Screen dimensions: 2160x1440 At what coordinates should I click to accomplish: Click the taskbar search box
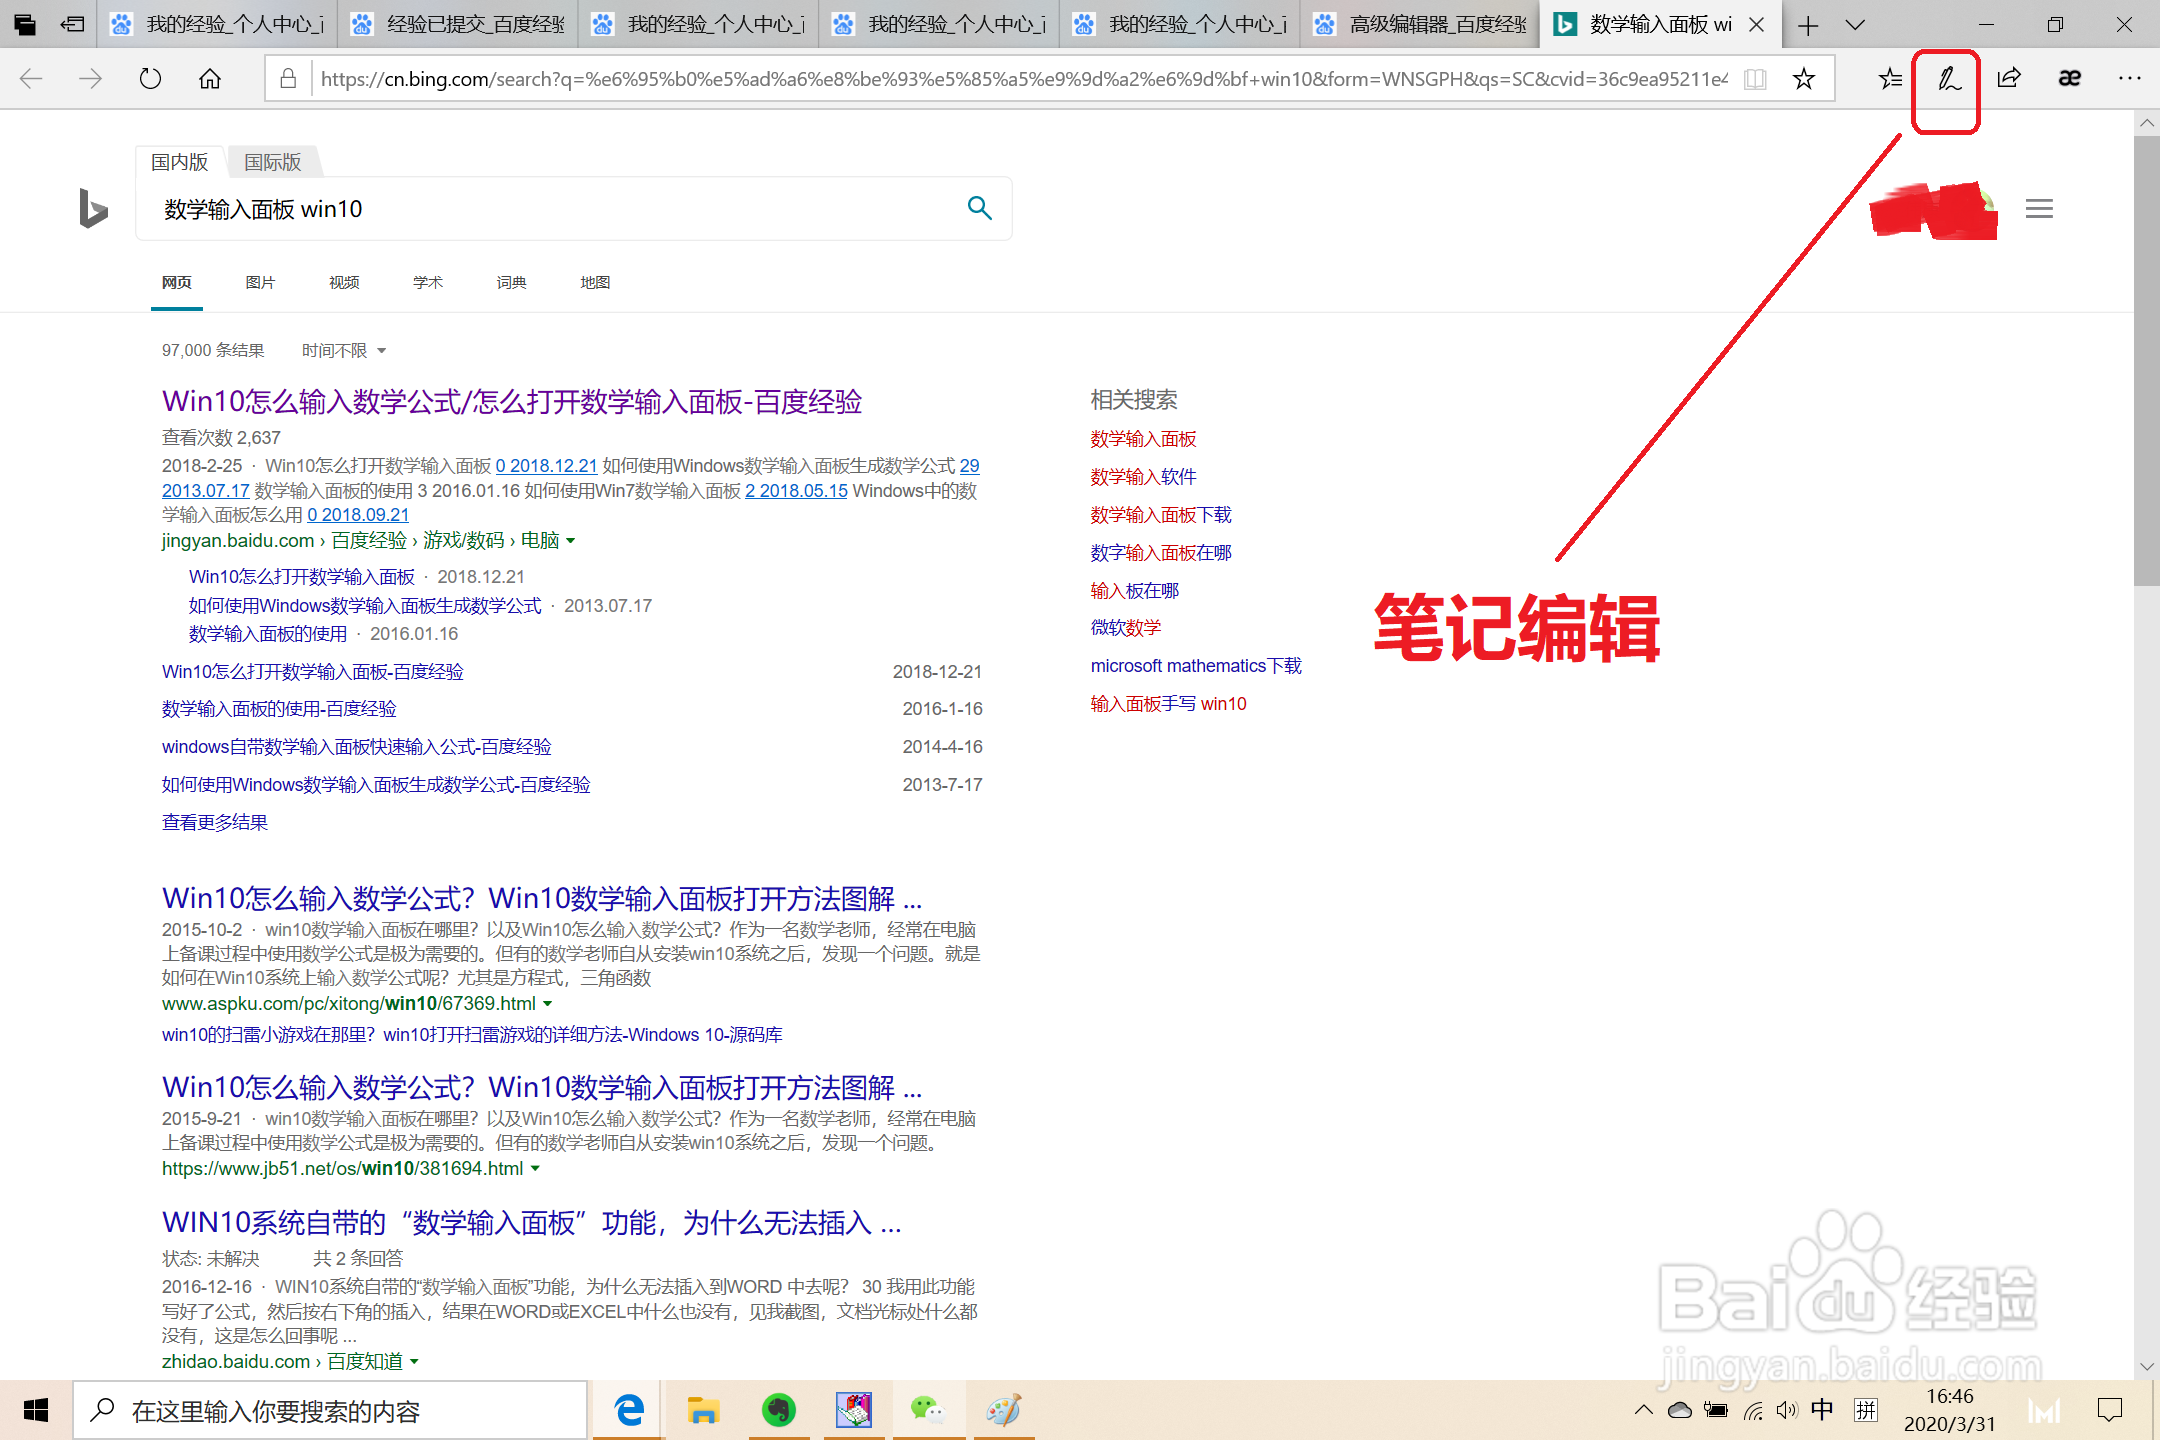330,1411
